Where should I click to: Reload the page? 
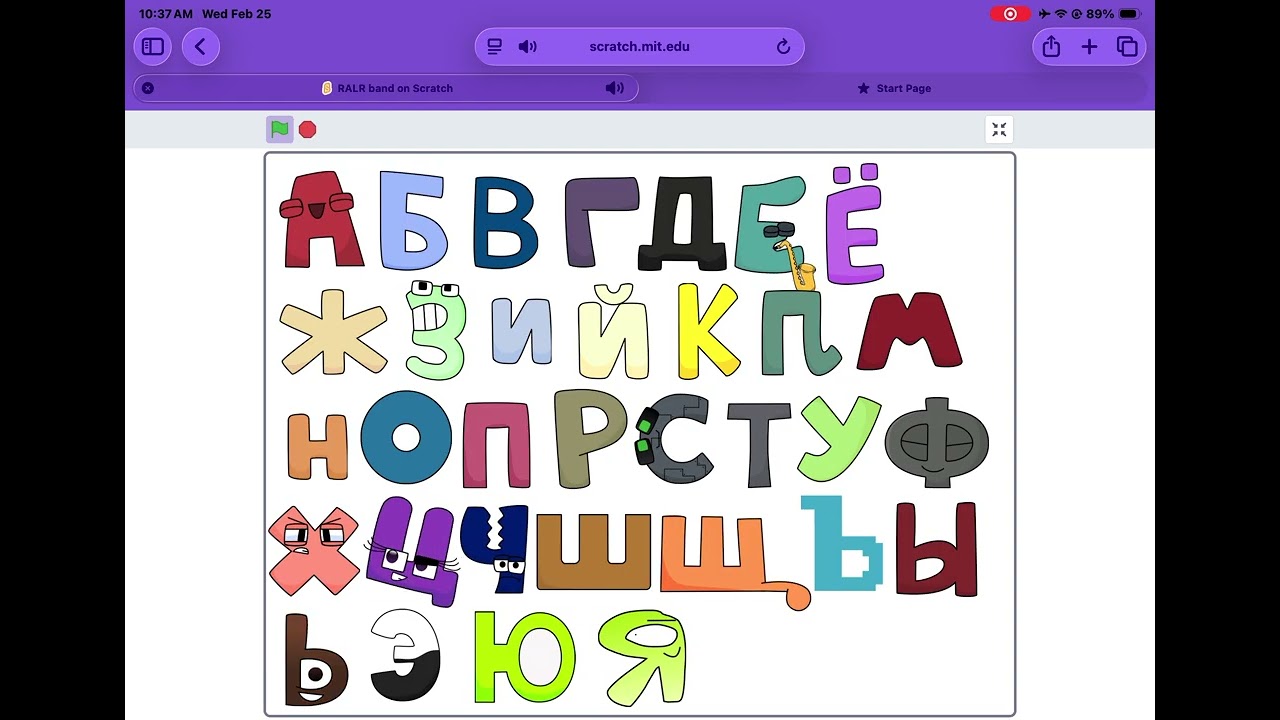coord(783,46)
